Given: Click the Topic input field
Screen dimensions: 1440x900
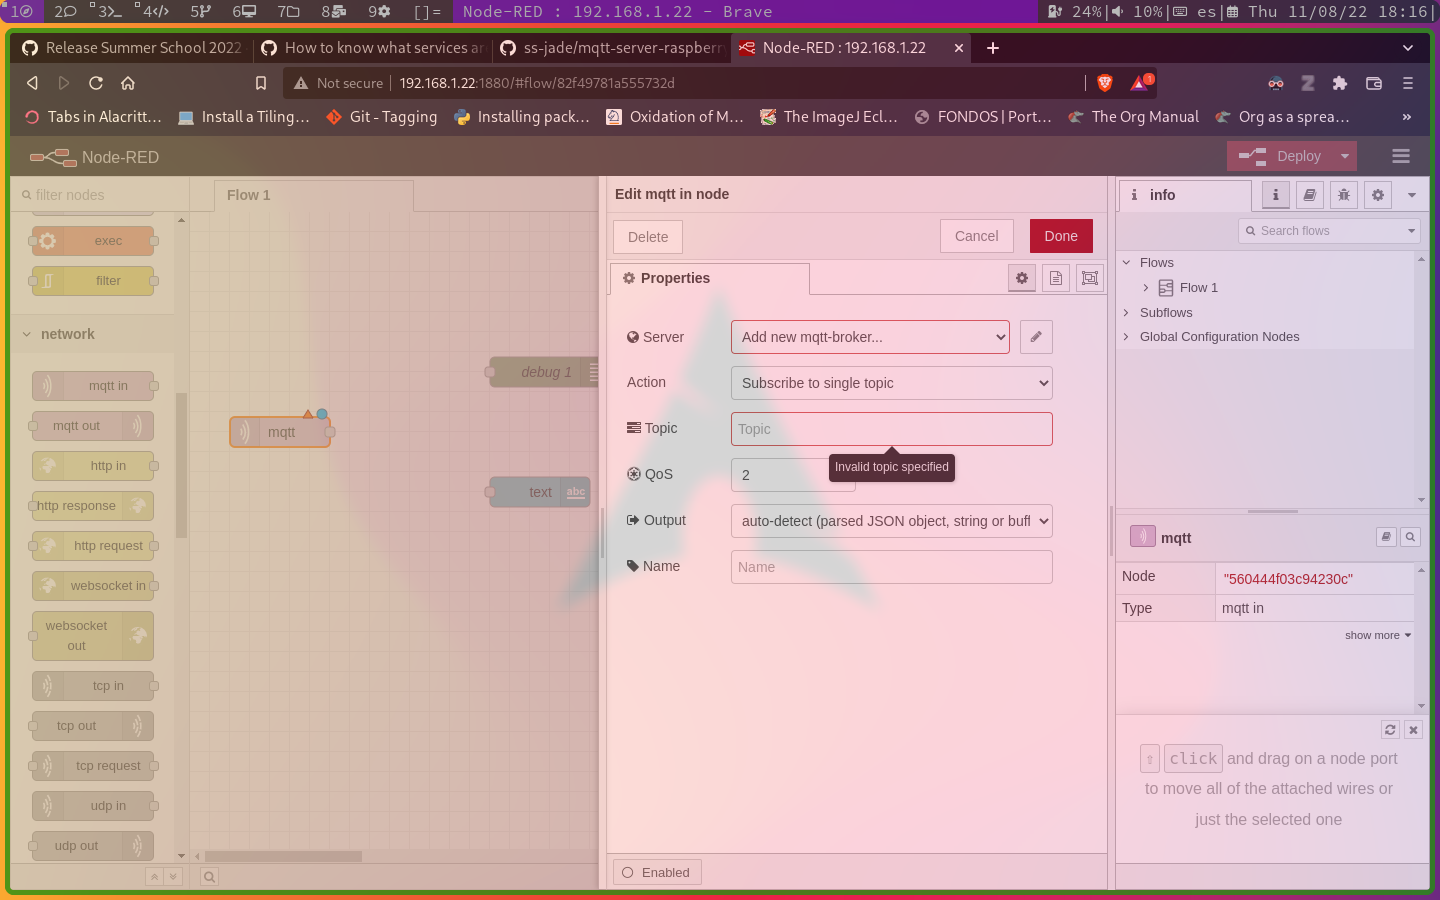Looking at the screenshot, I should tap(891, 429).
